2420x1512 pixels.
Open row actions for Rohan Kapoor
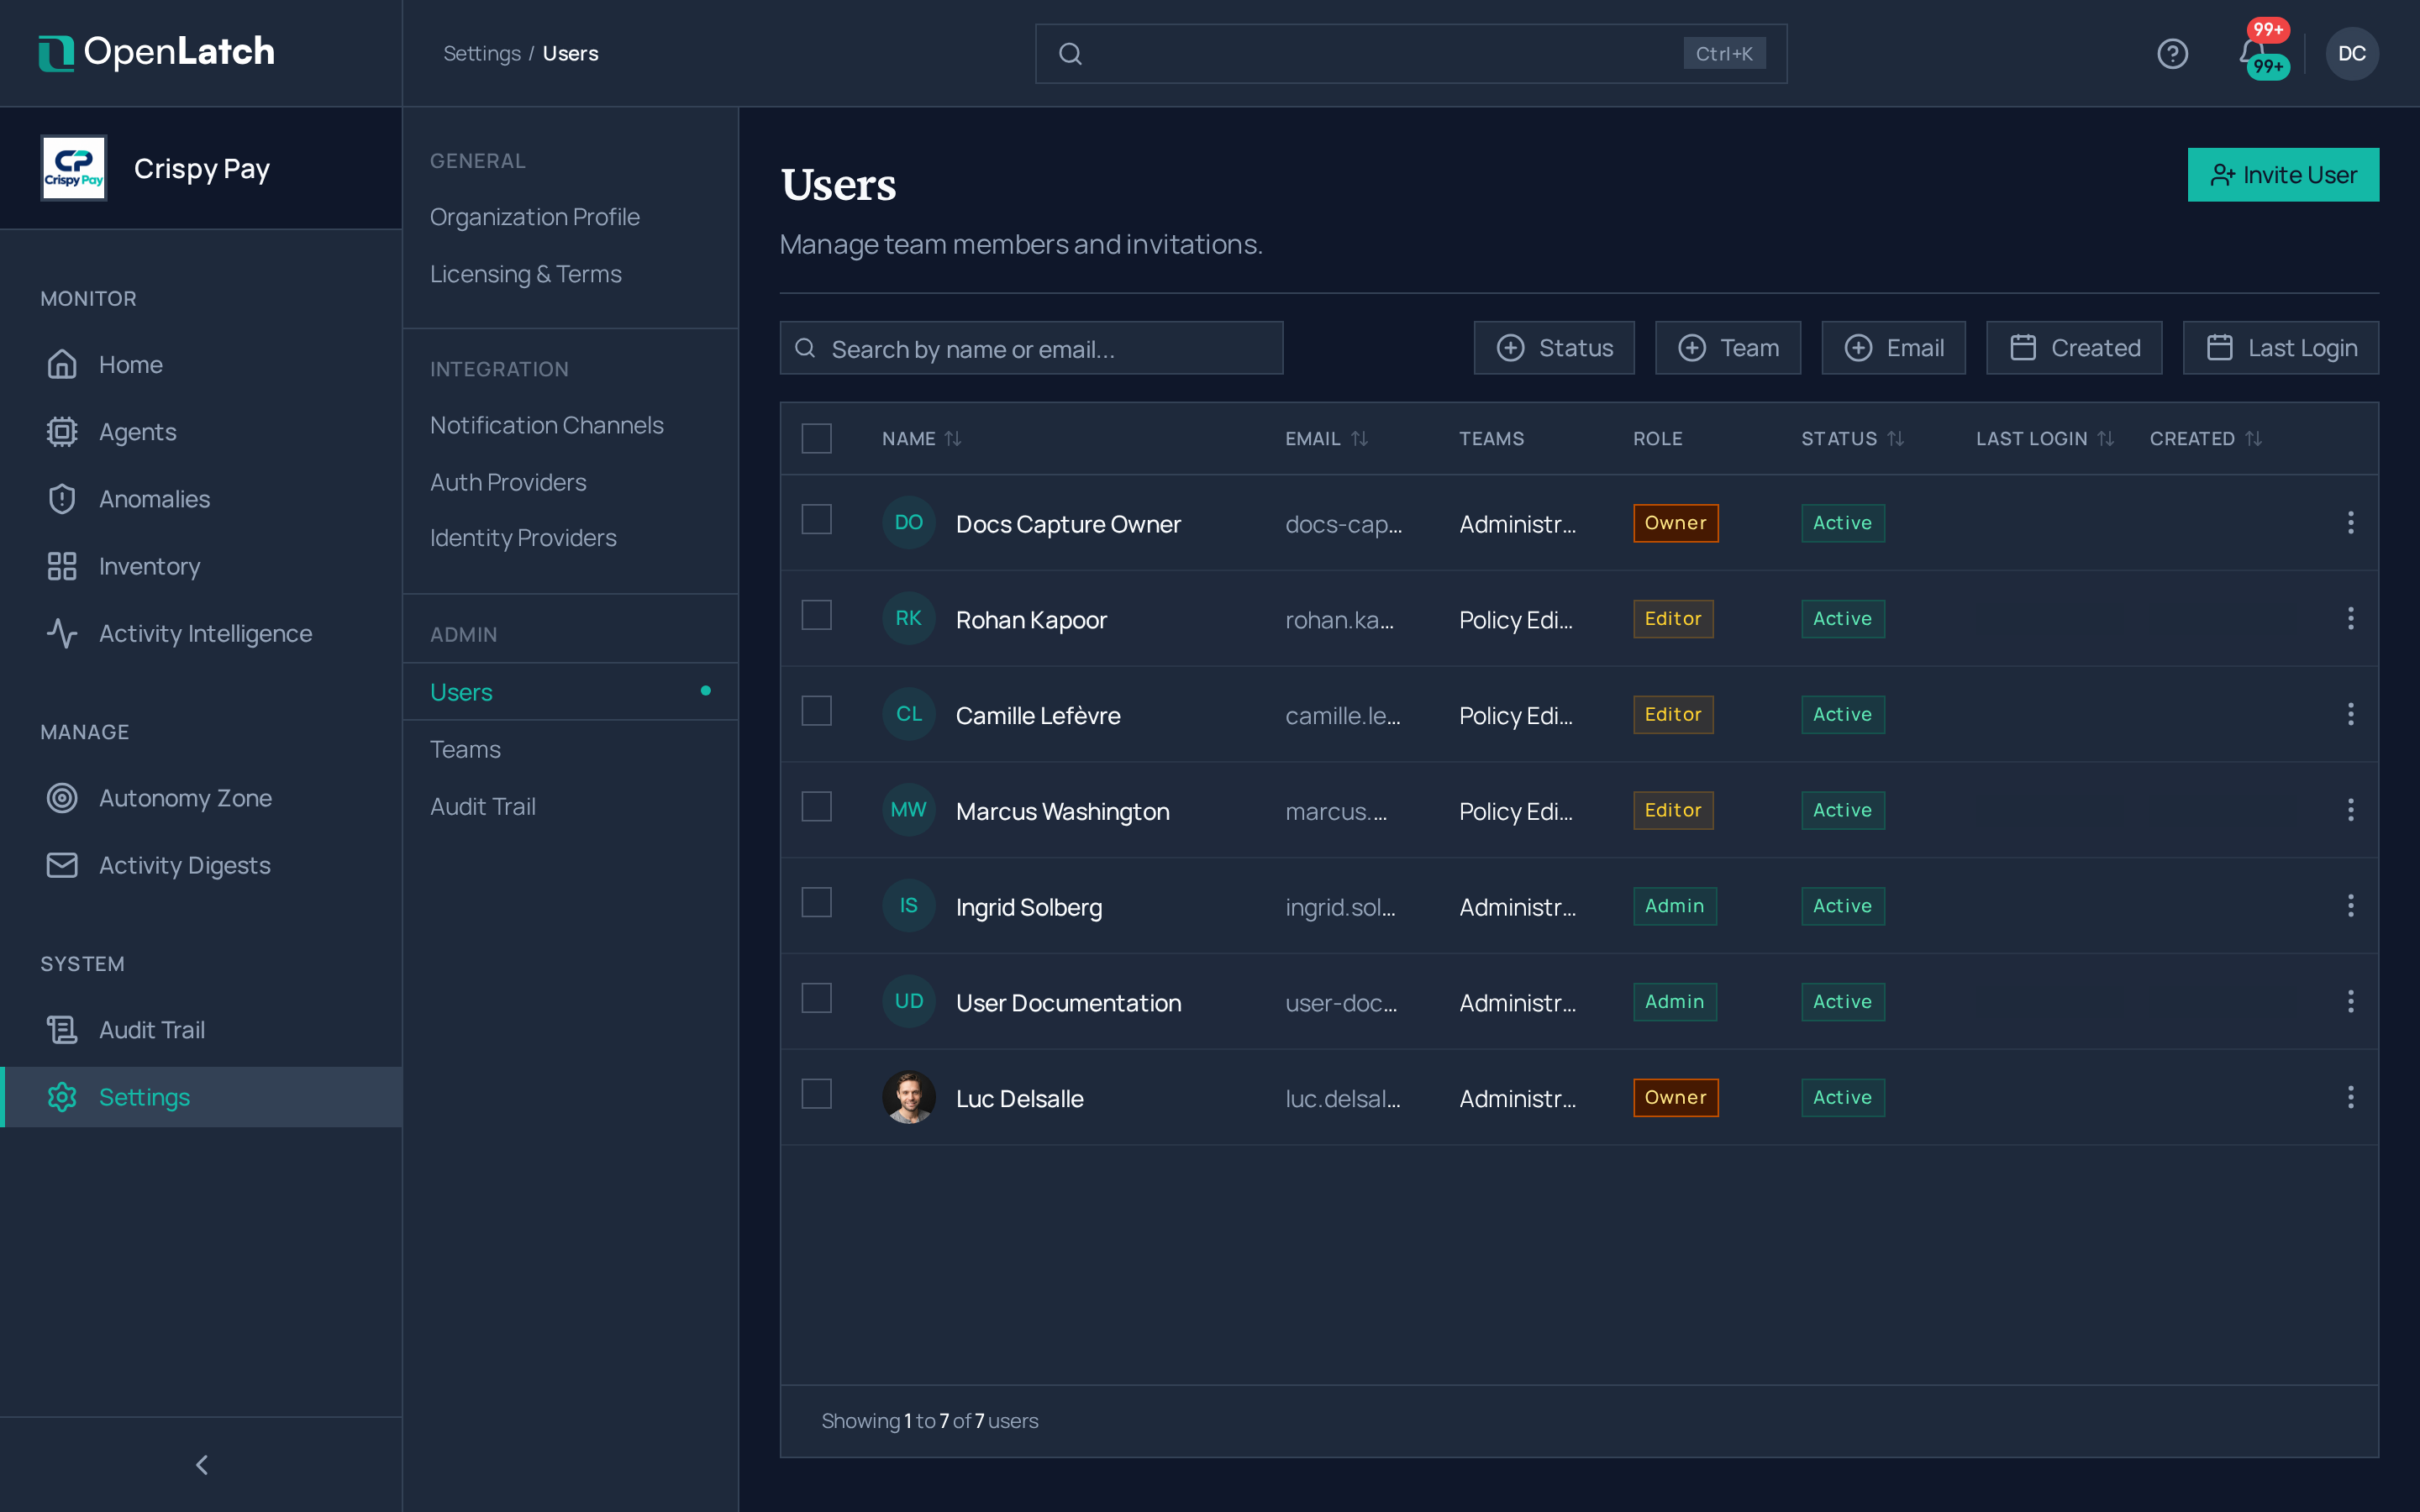(2350, 618)
